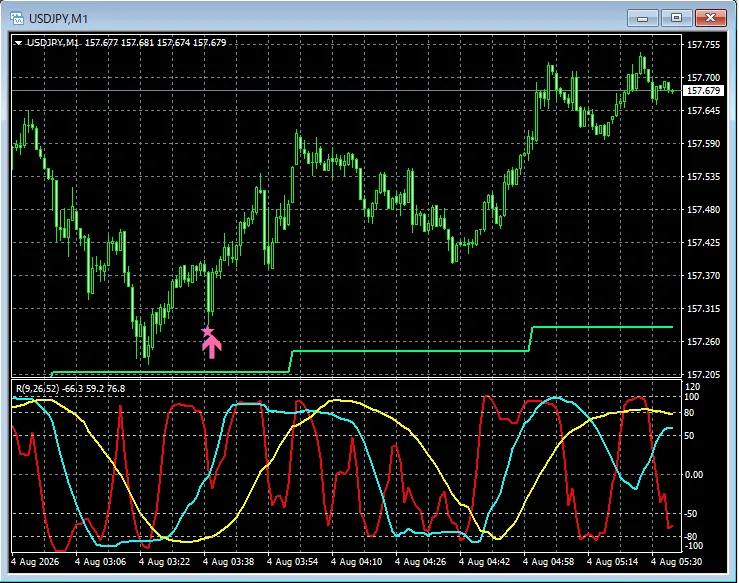Click the 157.425 price scale value
The image size is (739, 583).
pos(704,243)
